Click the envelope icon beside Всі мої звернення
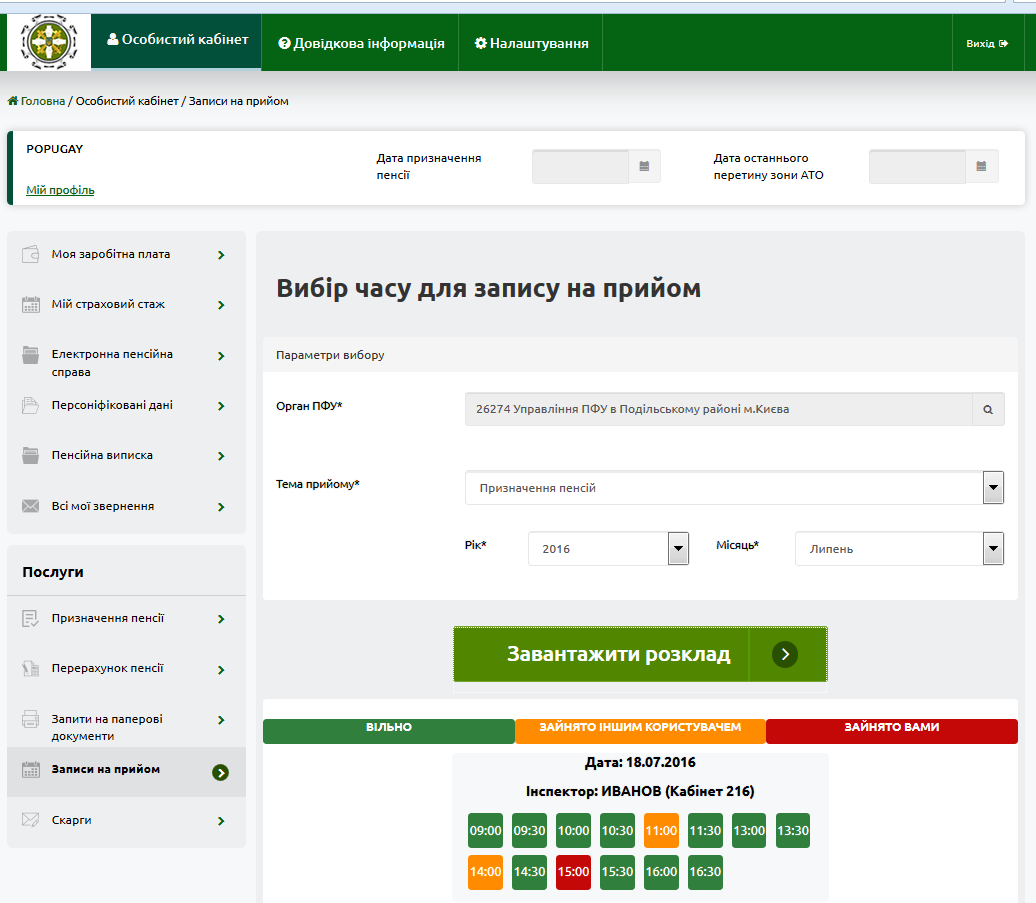The height and width of the screenshot is (903, 1036). pos(30,506)
